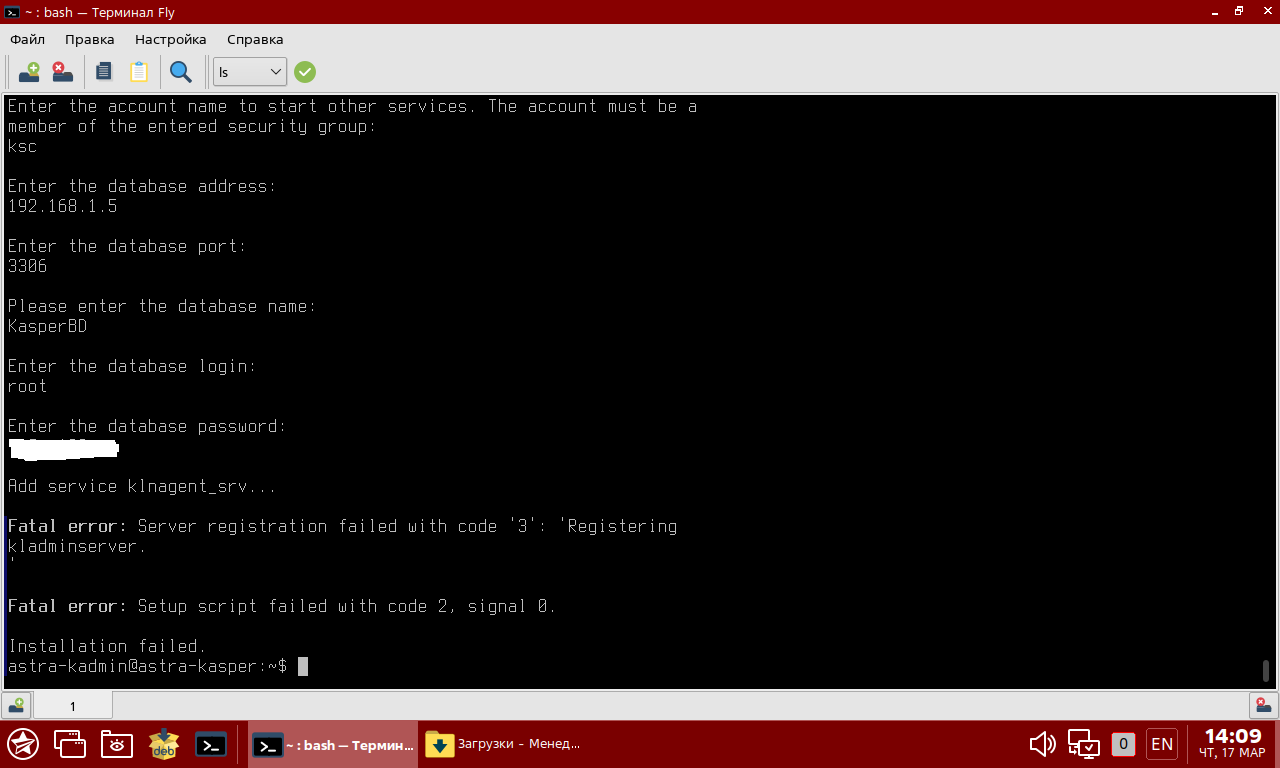Open the Astra star start menu
This screenshot has height=768, width=1280.
pyautogui.click(x=23, y=744)
